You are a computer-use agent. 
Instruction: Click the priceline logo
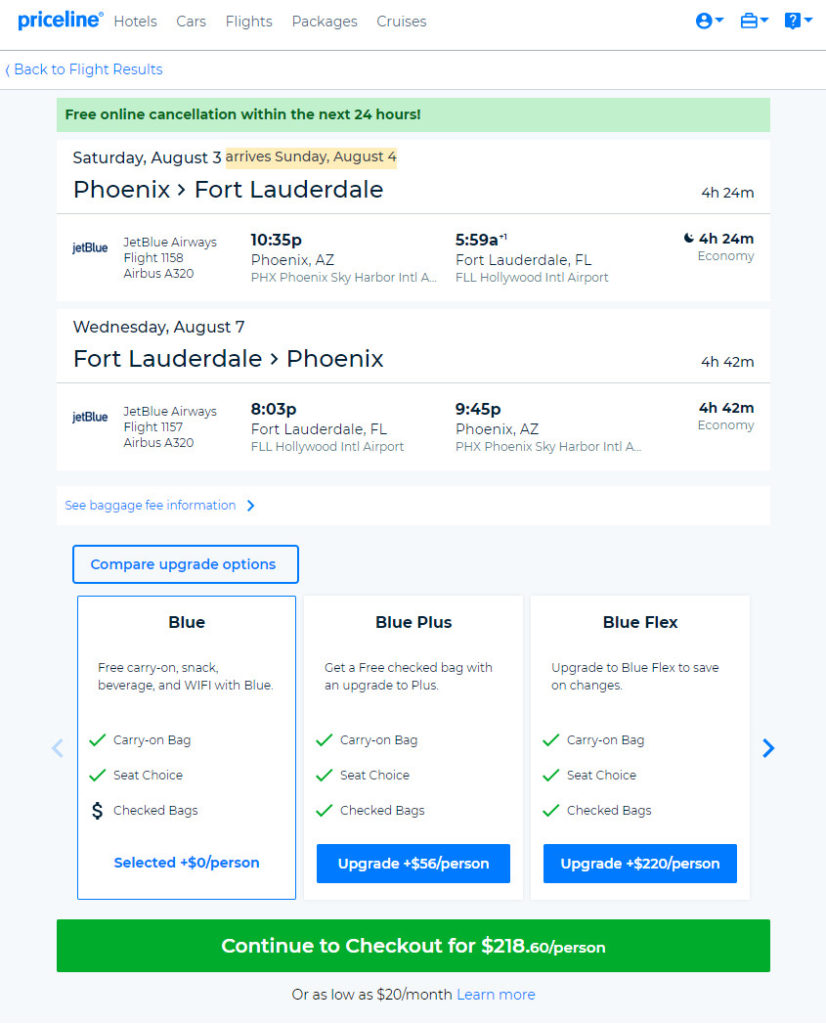pyautogui.click(x=60, y=20)
